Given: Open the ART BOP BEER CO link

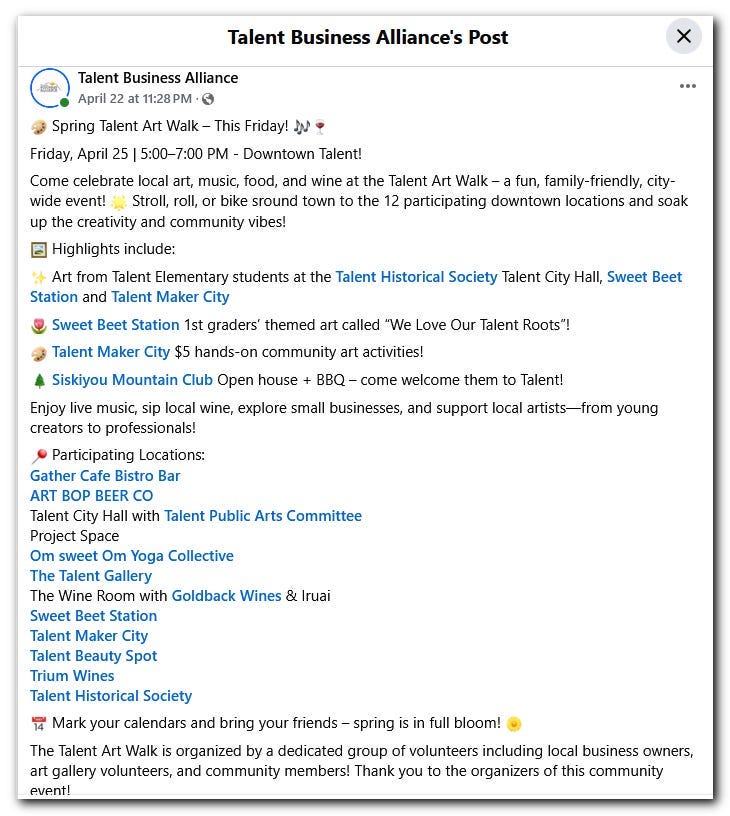Looking at the screenshot, I should 92,495.
